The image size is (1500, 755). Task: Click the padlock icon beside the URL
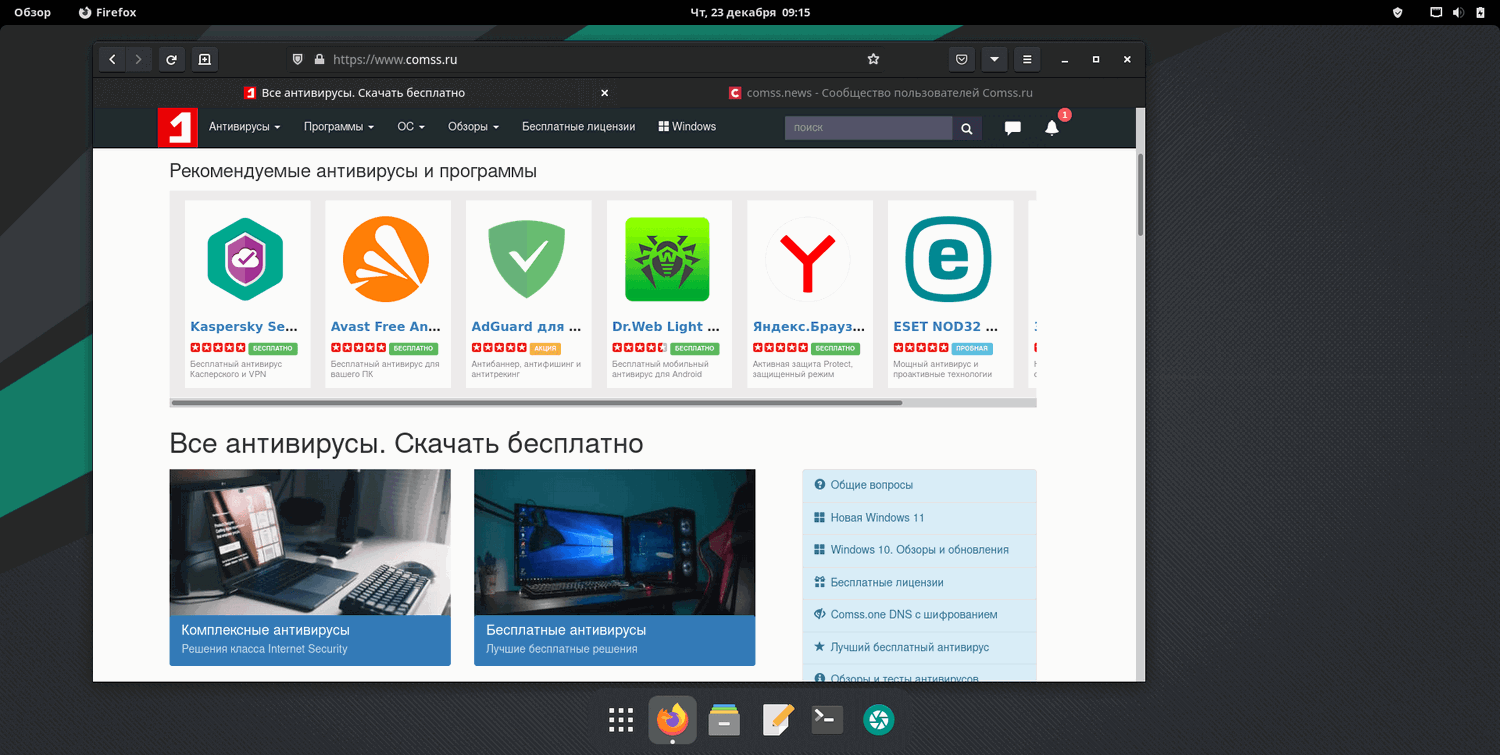click(320, 60)
